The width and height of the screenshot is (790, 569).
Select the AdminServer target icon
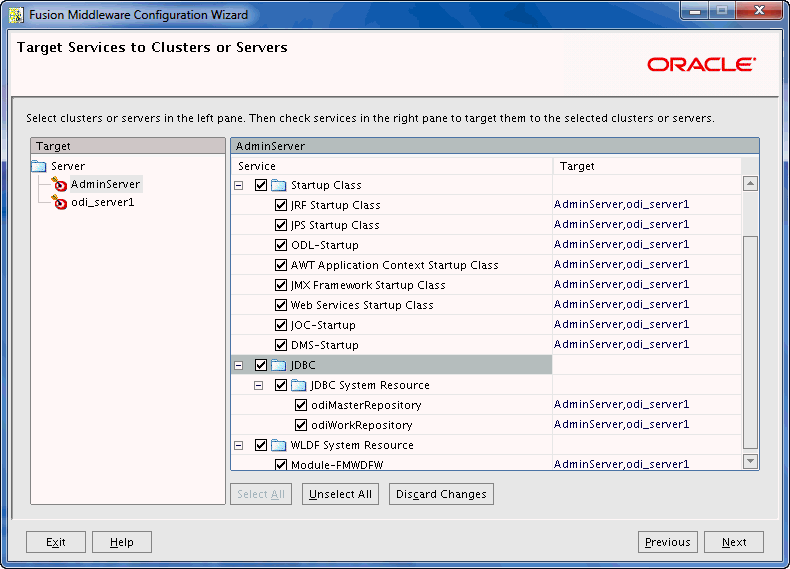pos(59,184)
